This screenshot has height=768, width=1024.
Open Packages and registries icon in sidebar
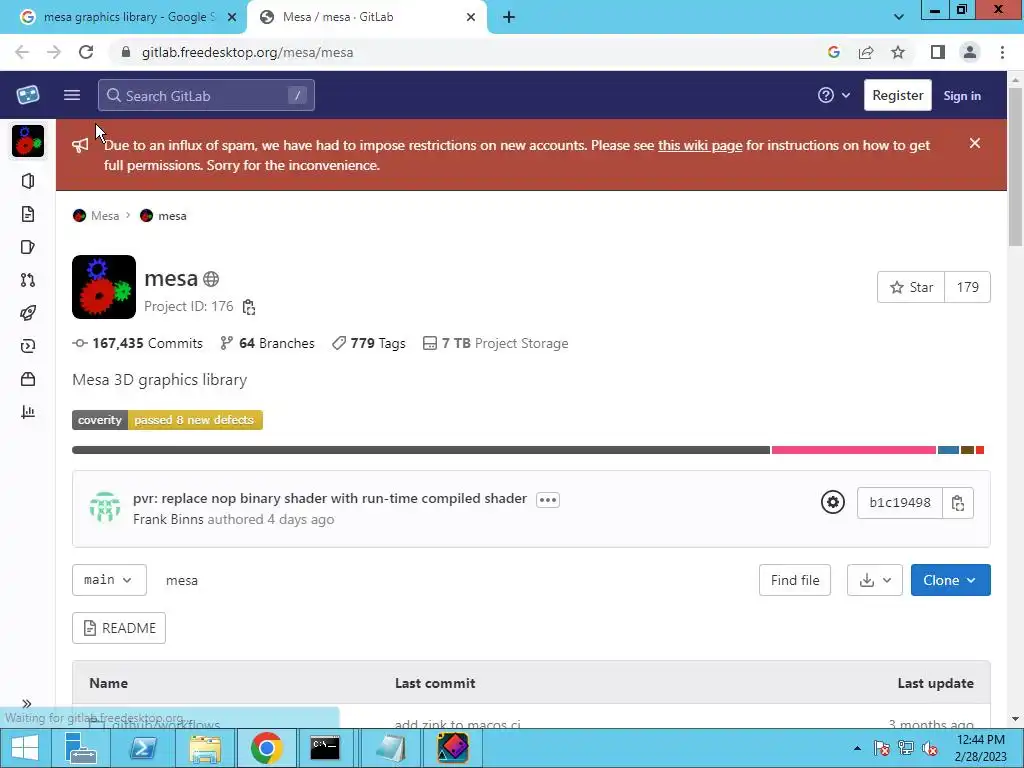click(x=28, y=379)
